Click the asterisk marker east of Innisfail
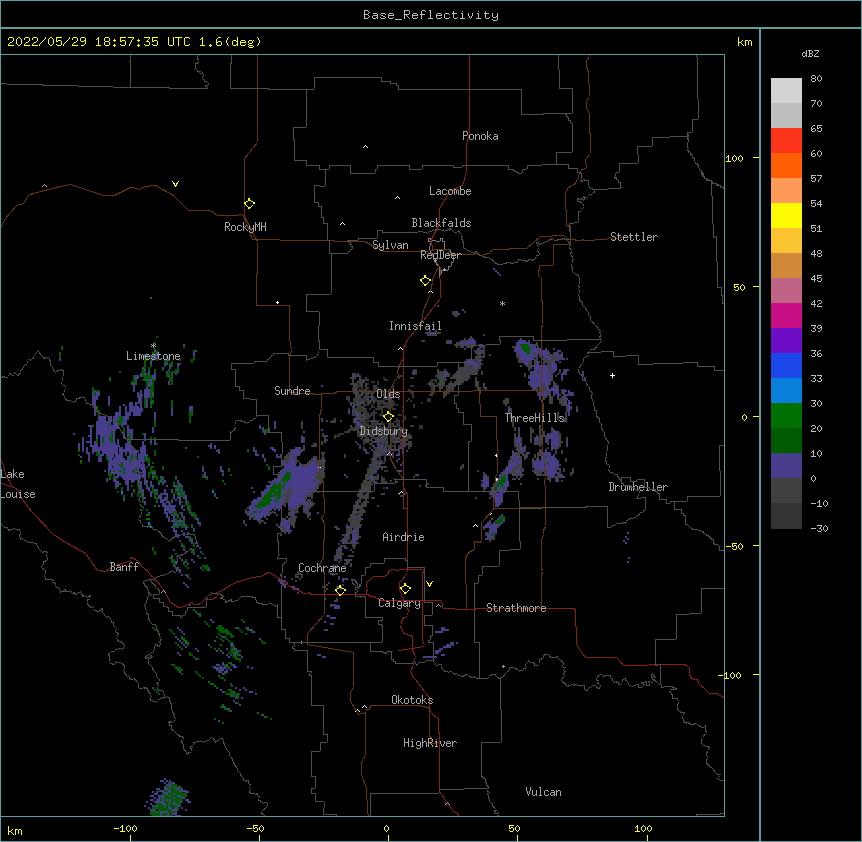Image resolution: width=862 pixels, height=842 pixels. click(x=502, y=303)
